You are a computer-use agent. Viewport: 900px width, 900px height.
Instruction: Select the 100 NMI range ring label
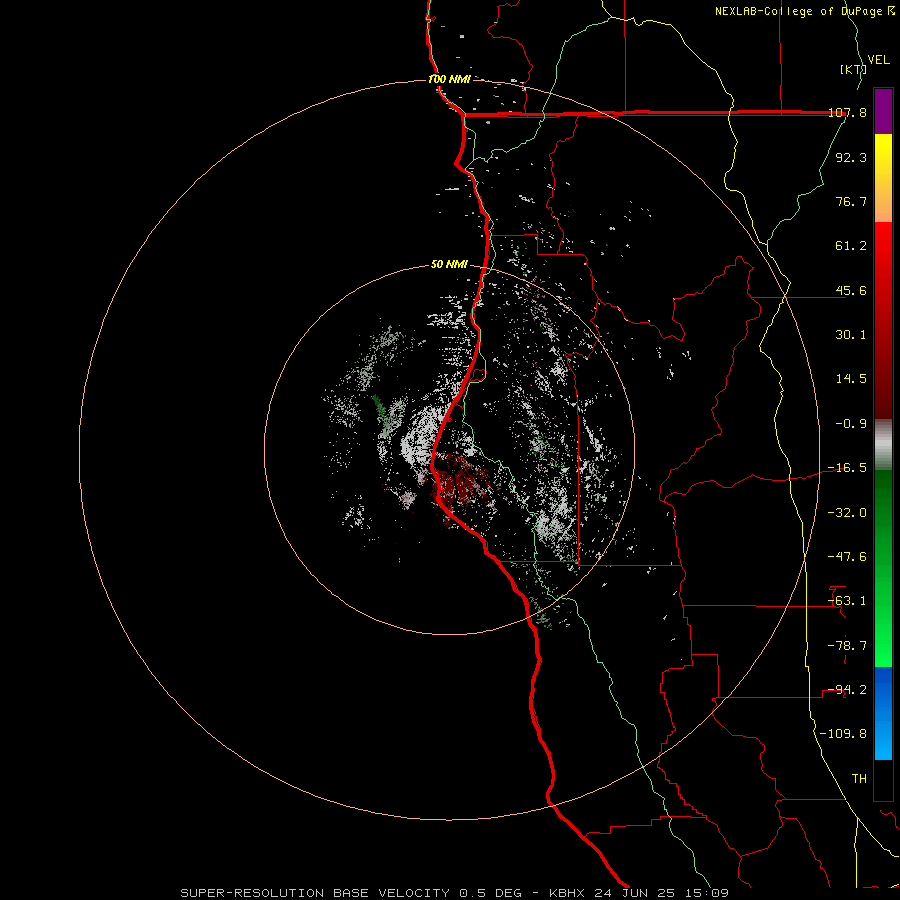click(x=449, y=79)
